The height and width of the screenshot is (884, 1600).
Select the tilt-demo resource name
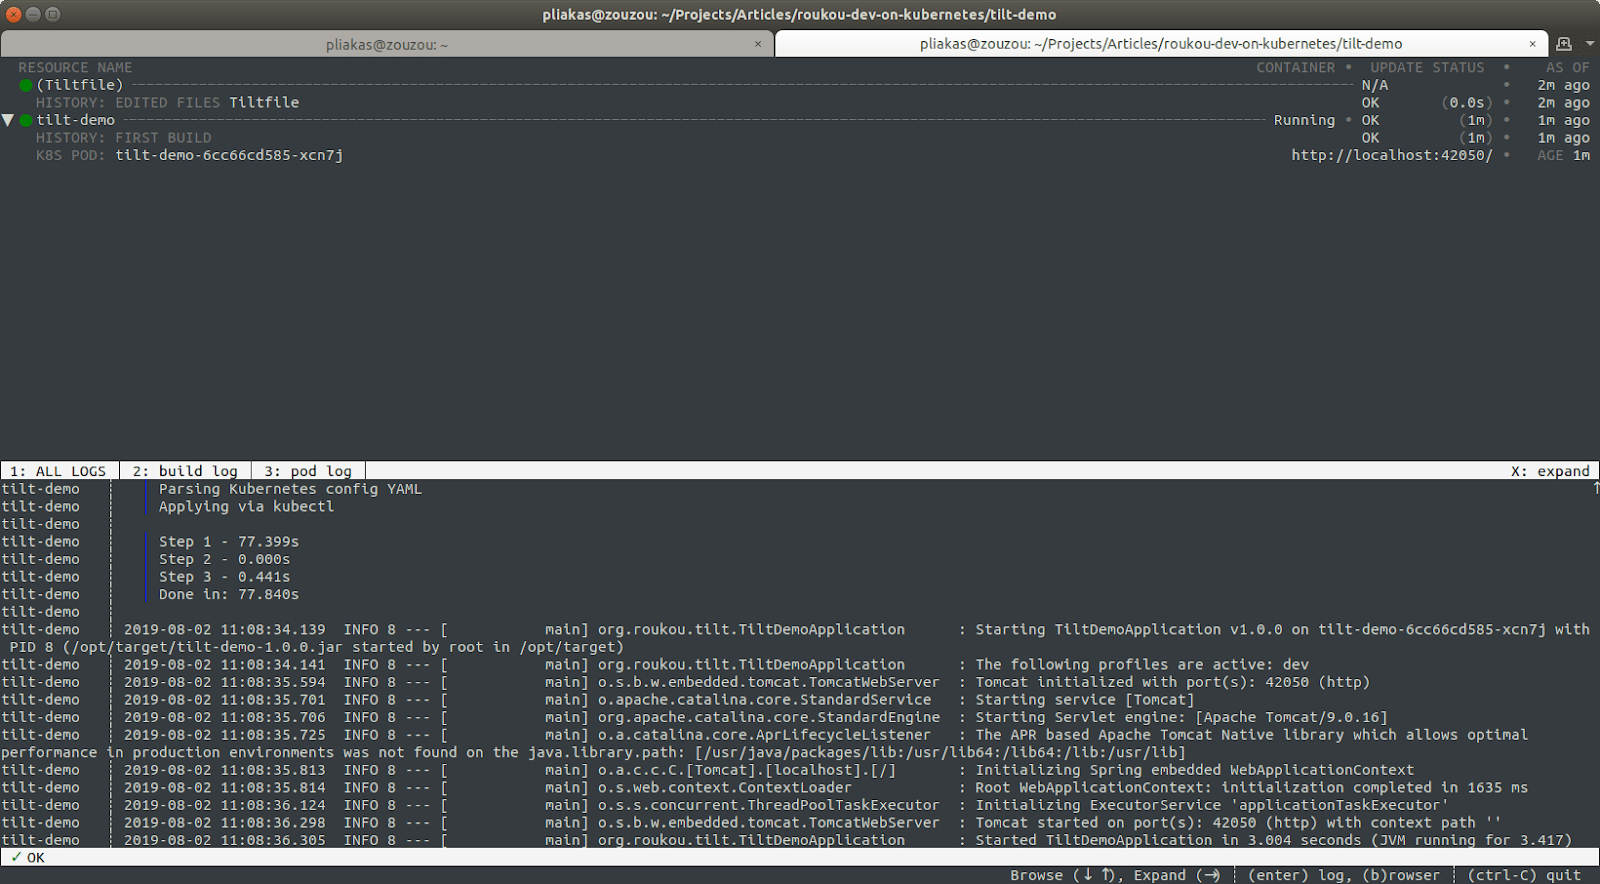coord(76,120)
